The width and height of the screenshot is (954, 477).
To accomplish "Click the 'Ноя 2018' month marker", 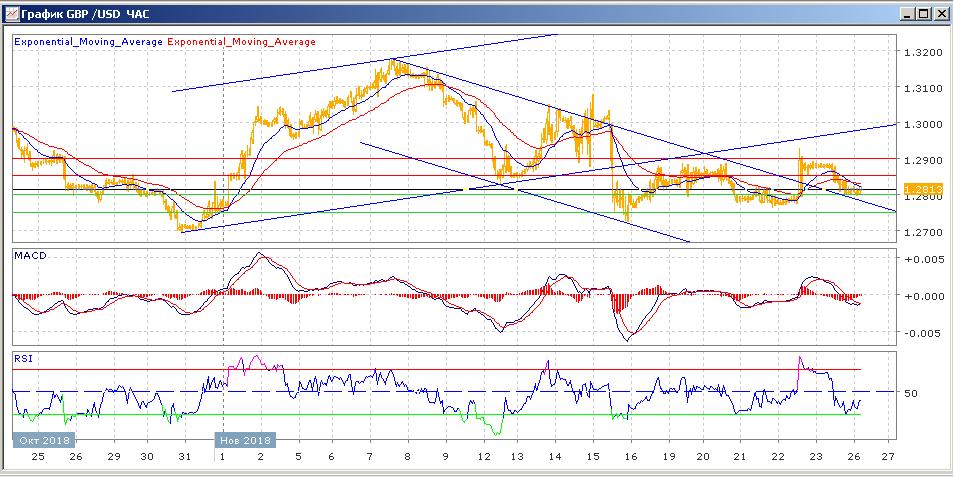I will tap(246, 440).
